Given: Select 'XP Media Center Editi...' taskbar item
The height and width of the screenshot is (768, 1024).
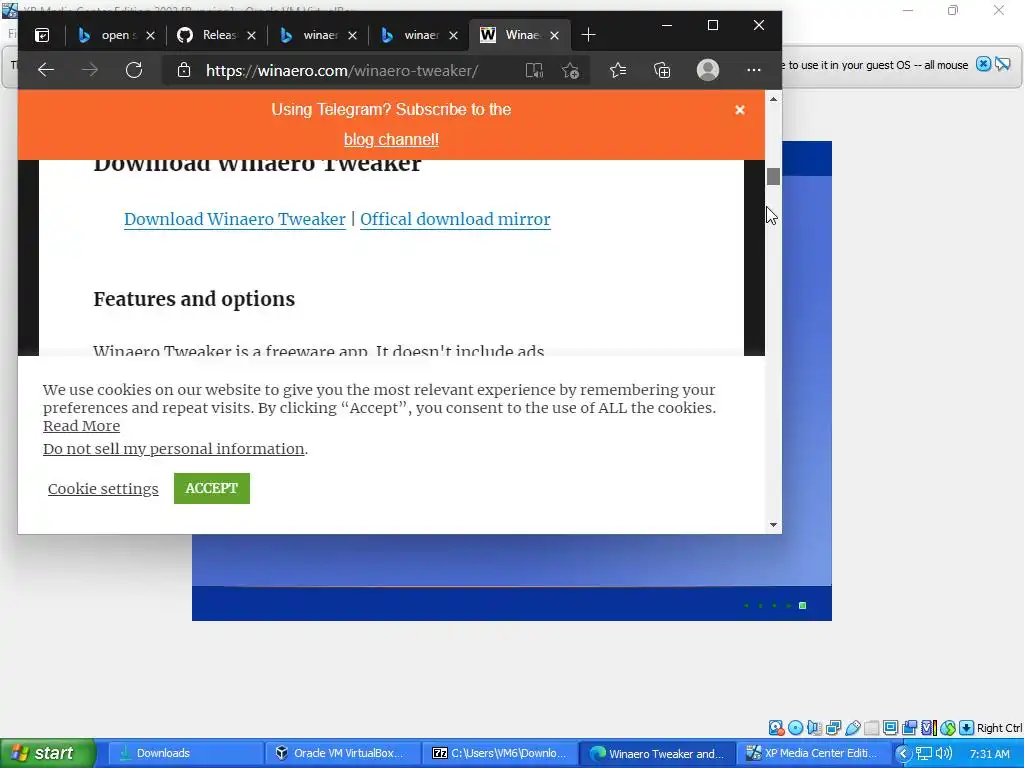Looking at the screenshot, I should coord(816,753).
